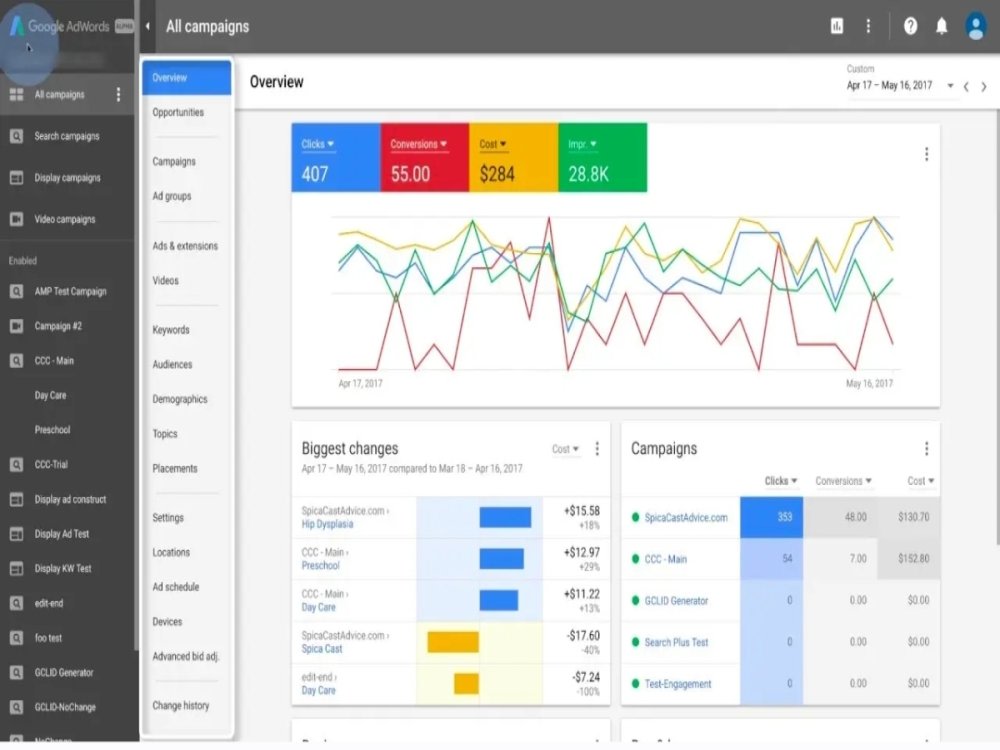This screenshot has height=750, width=1000.
Task: Open the help question mark icon
Action: pyautogui.click(x=911, y=26)
